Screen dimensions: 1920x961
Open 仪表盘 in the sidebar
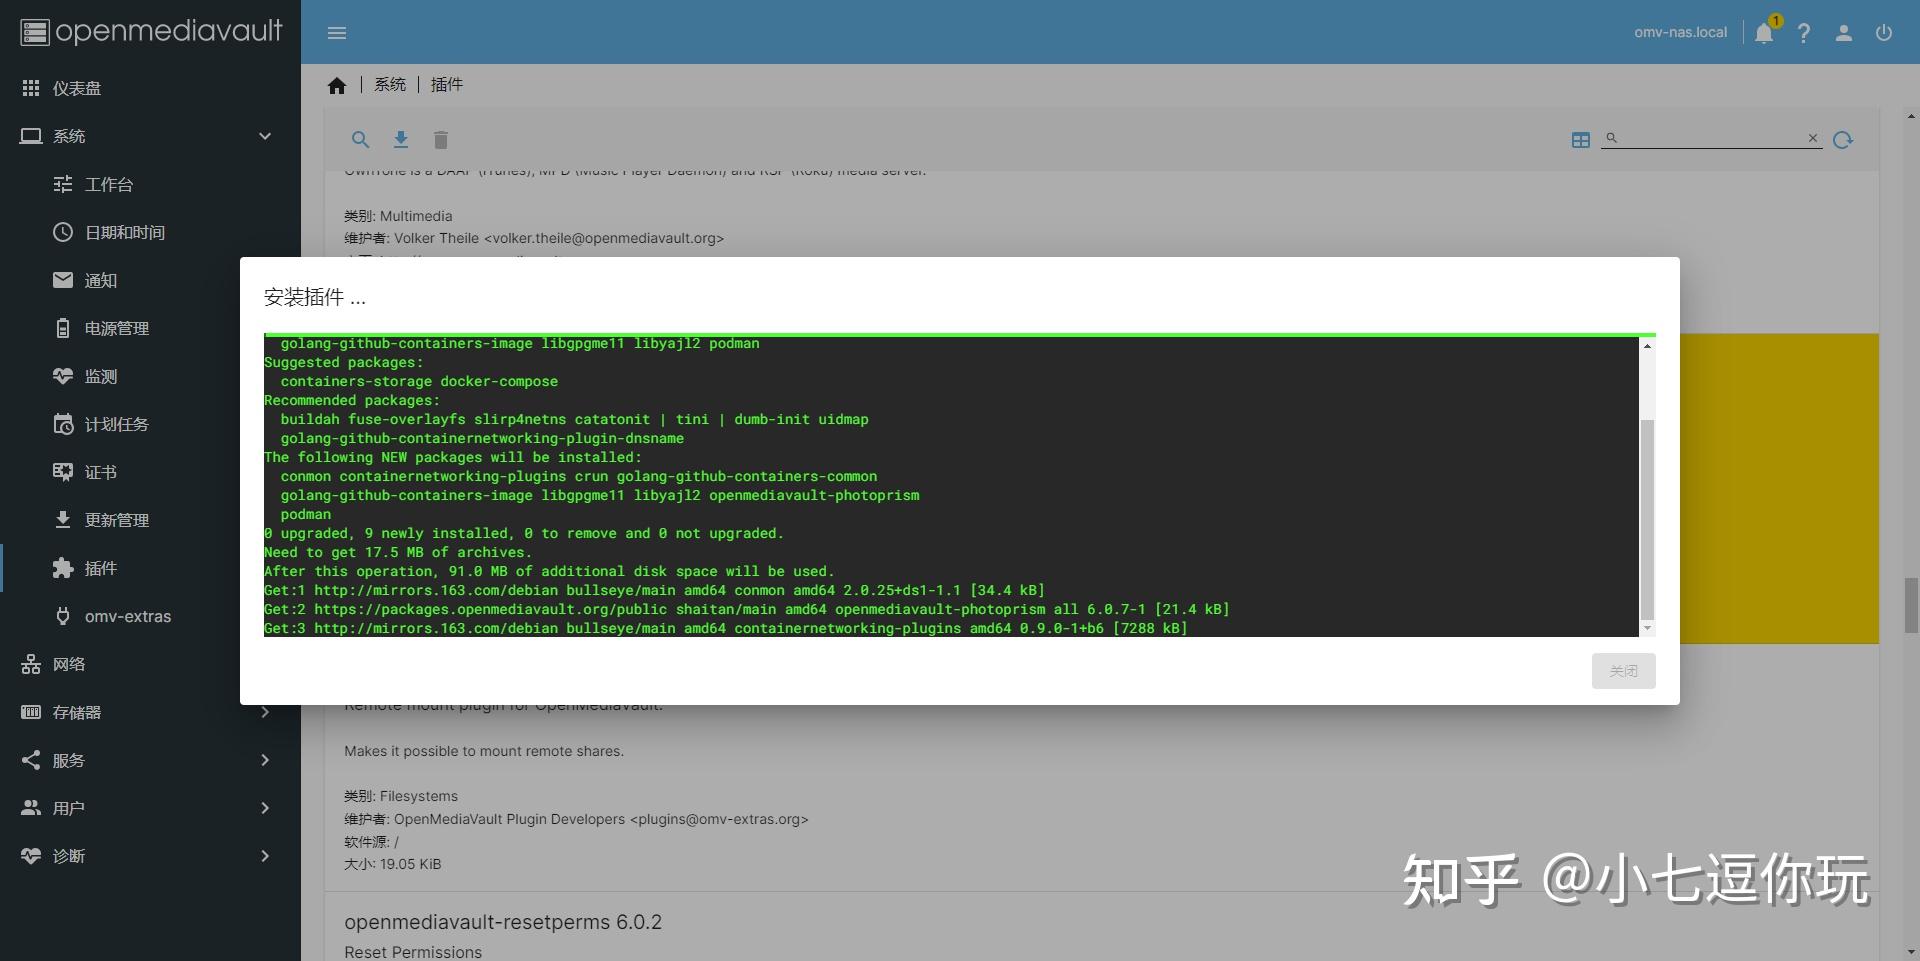pyautogui.click(x=150, y=88)
